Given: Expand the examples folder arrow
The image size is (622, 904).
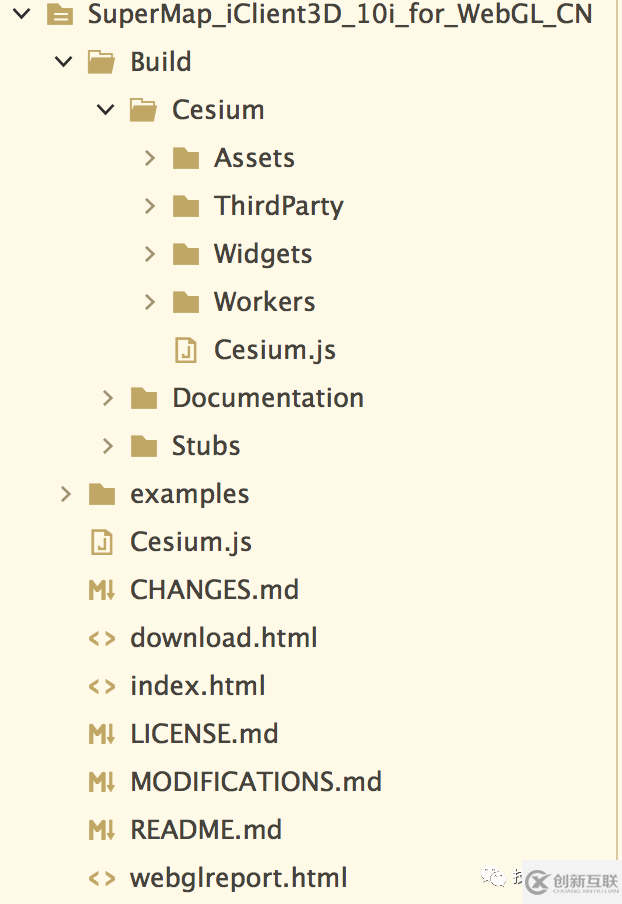Looking at the screenshot, I should pos(66,494).
